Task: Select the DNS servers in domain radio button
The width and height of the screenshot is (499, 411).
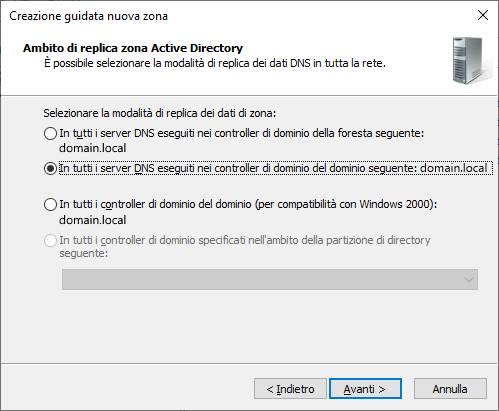Action: pyautogui.click(x=50, y=168)
